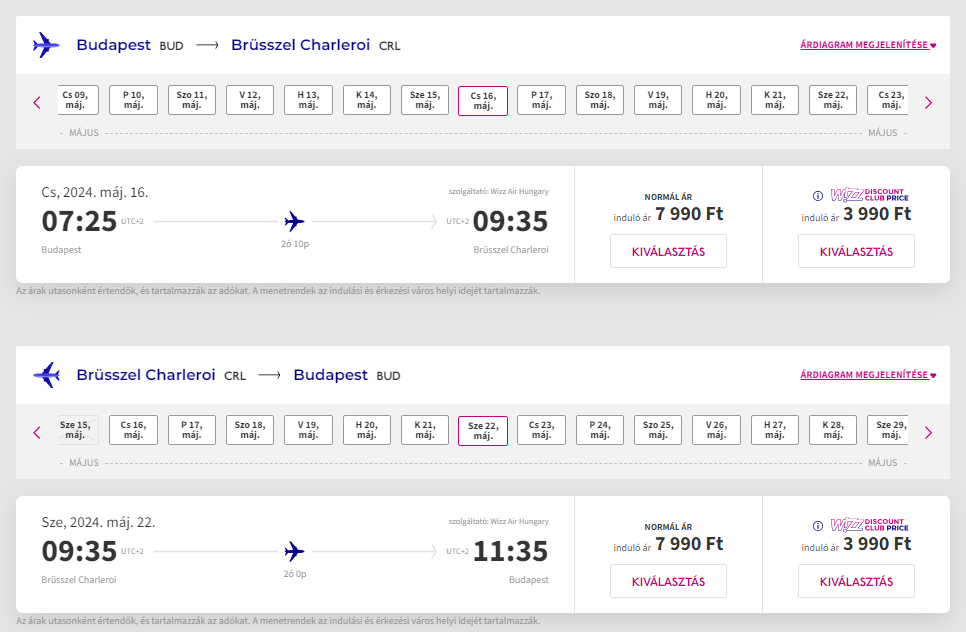This screenshot has width=966, height=632.
Task: Select outbound date Sze 15, máj.
Action: click(x=425, y=100)
